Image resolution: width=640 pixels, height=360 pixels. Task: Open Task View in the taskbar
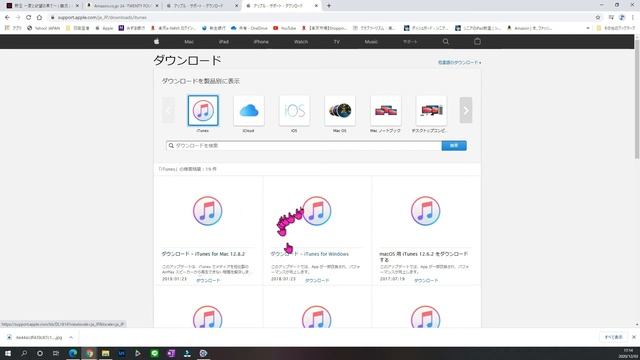[56, 353]
